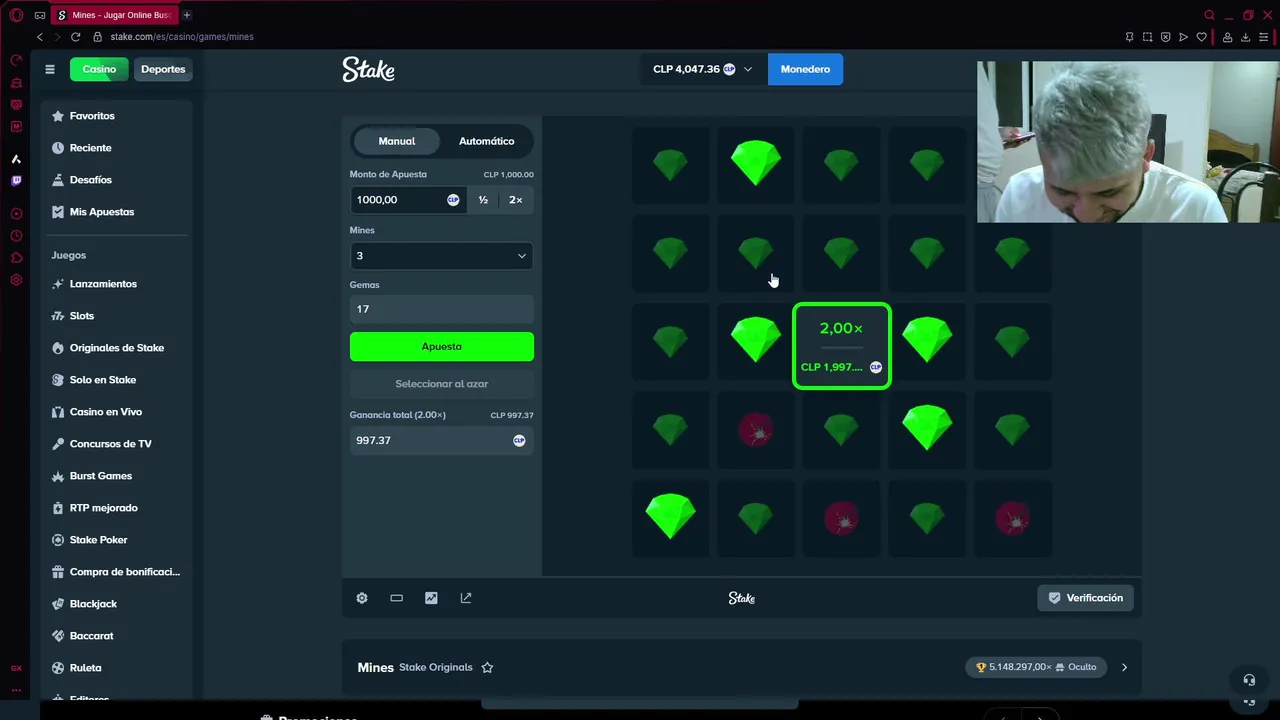Click the pin icon in address bar
Viewport: 1280px width, 720px height.
pyautogui.click(x=1129, y=37)
